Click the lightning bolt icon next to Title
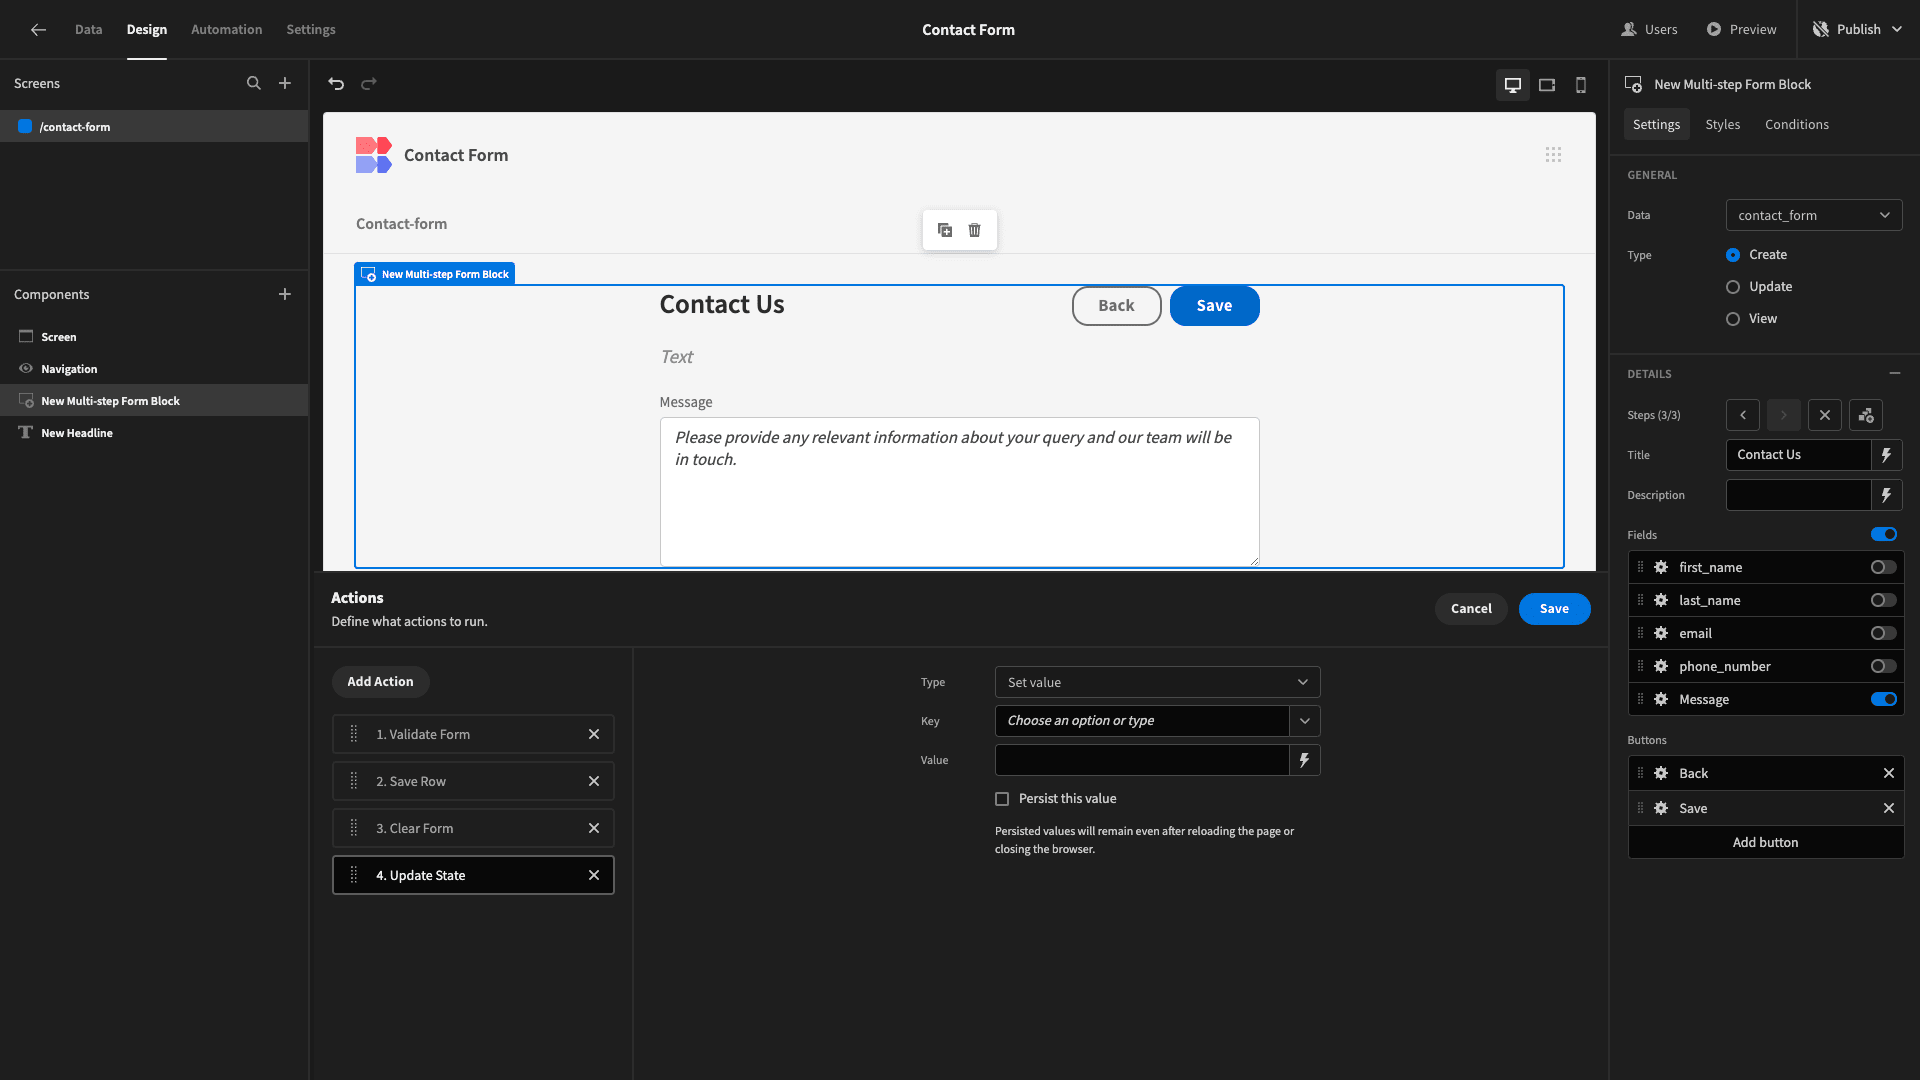 pyautogui.click(x=1886, y=455)
